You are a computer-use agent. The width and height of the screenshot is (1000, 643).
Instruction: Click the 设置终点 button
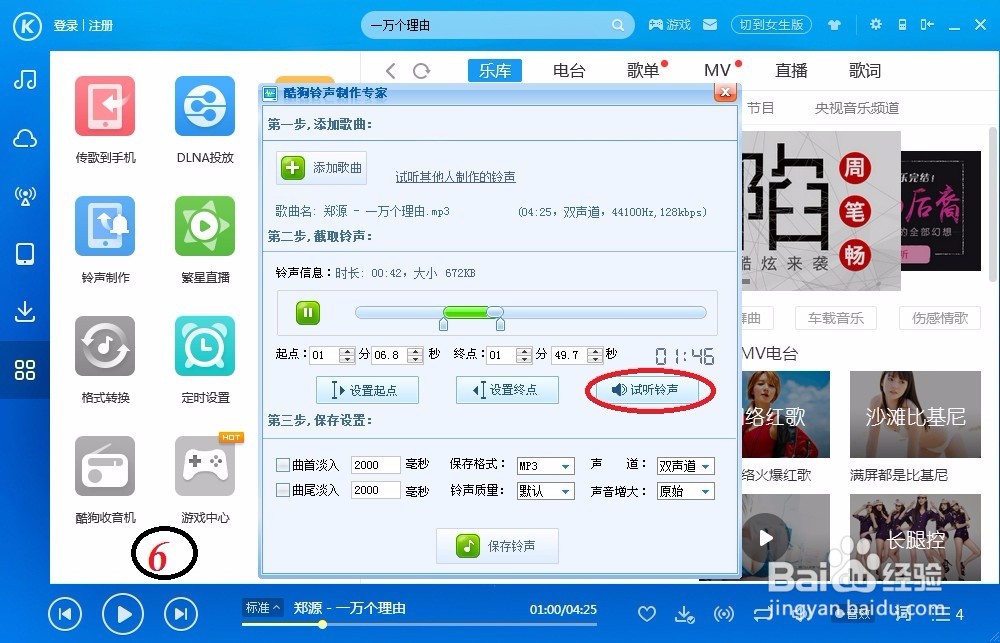point(507,390)
